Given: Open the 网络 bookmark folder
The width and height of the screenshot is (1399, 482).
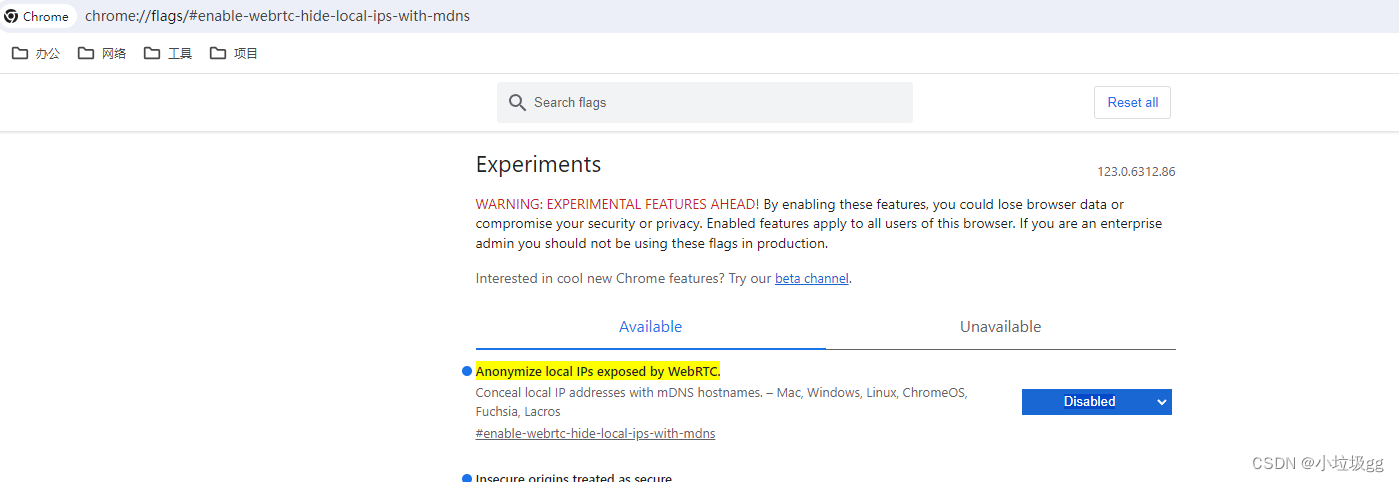Looking at the screenshot, I should (102, 53).
